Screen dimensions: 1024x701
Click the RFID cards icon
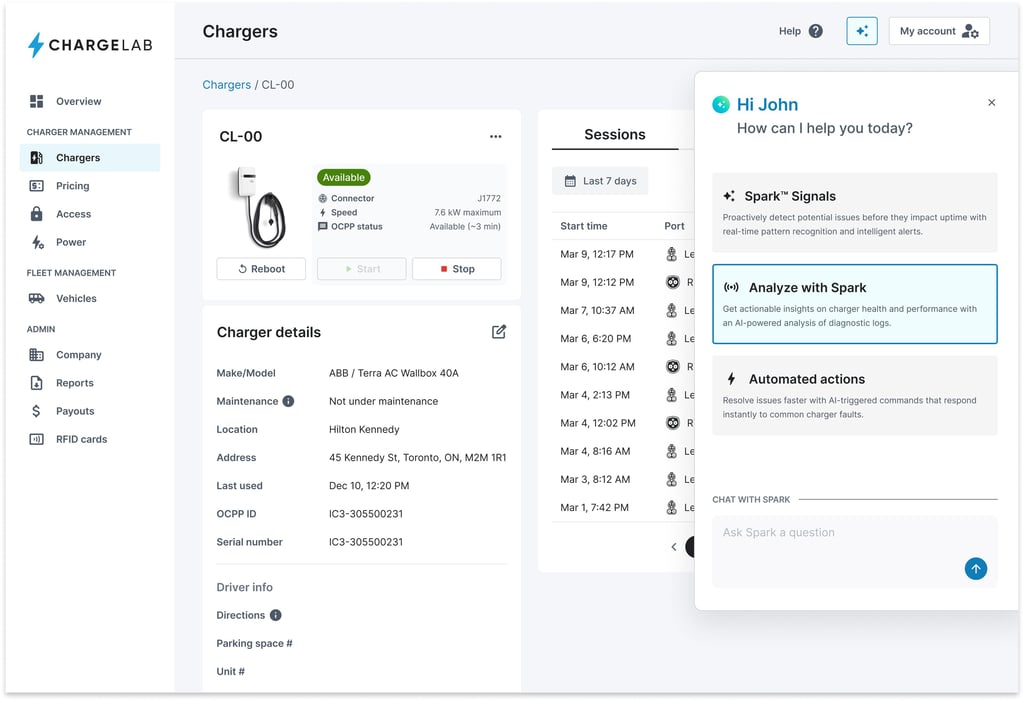(x=37, y=439)
